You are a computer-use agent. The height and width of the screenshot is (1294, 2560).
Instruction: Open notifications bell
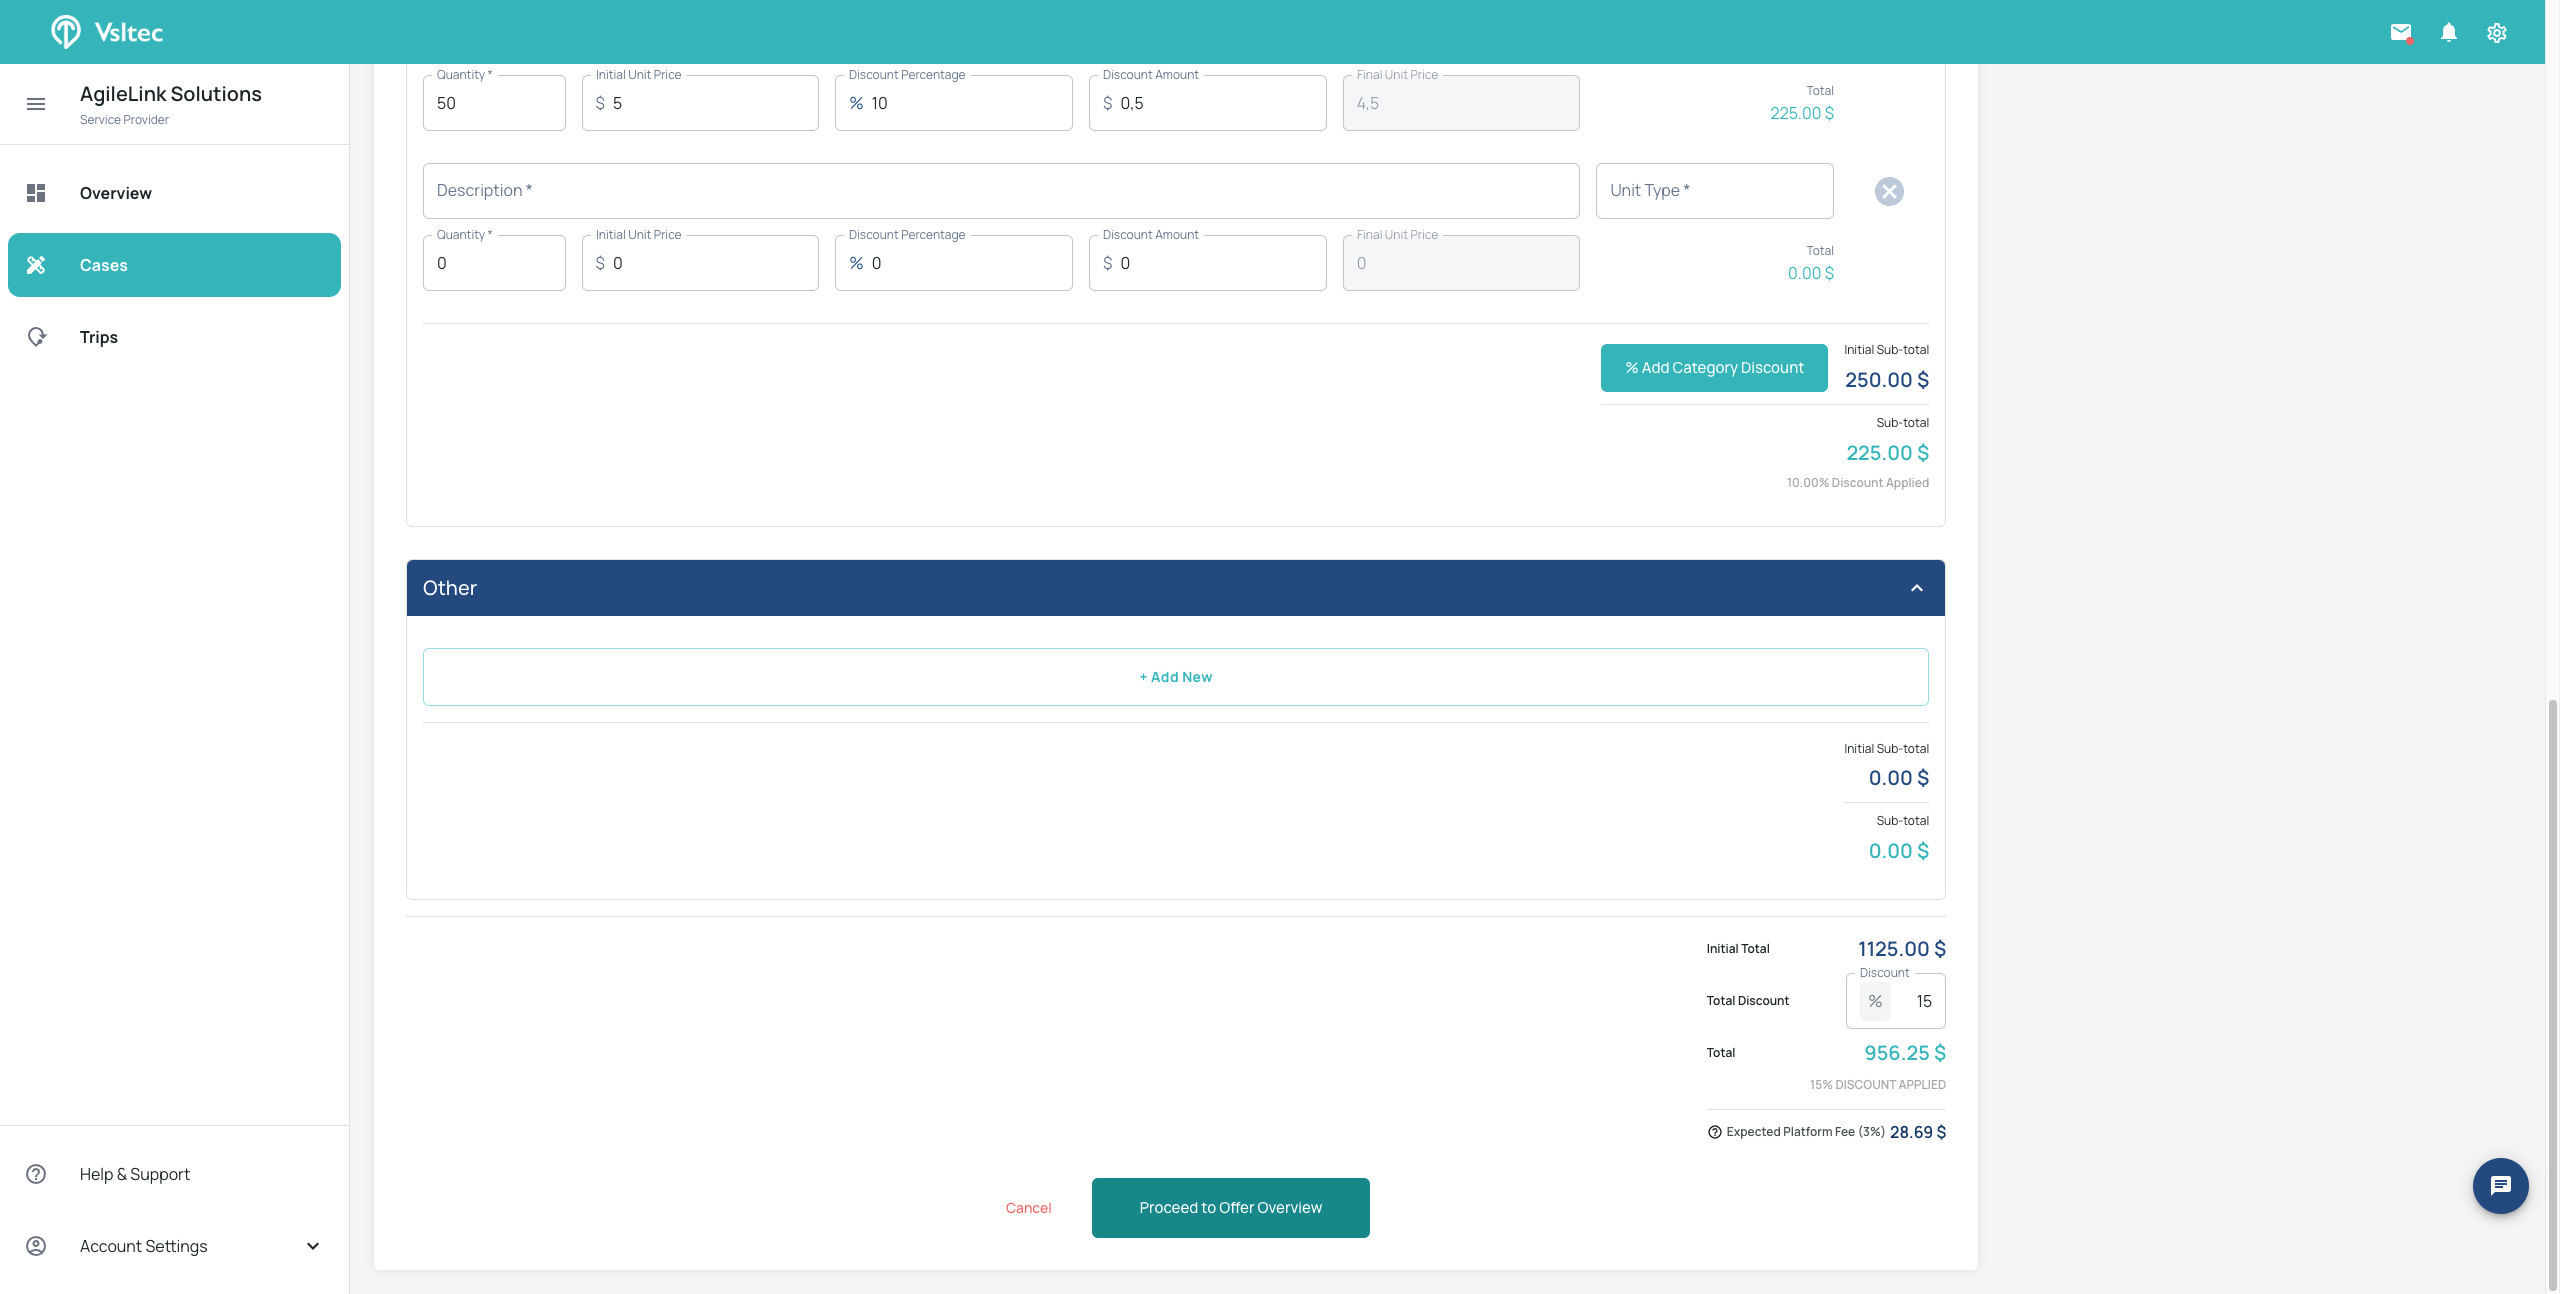point(2448,32)
